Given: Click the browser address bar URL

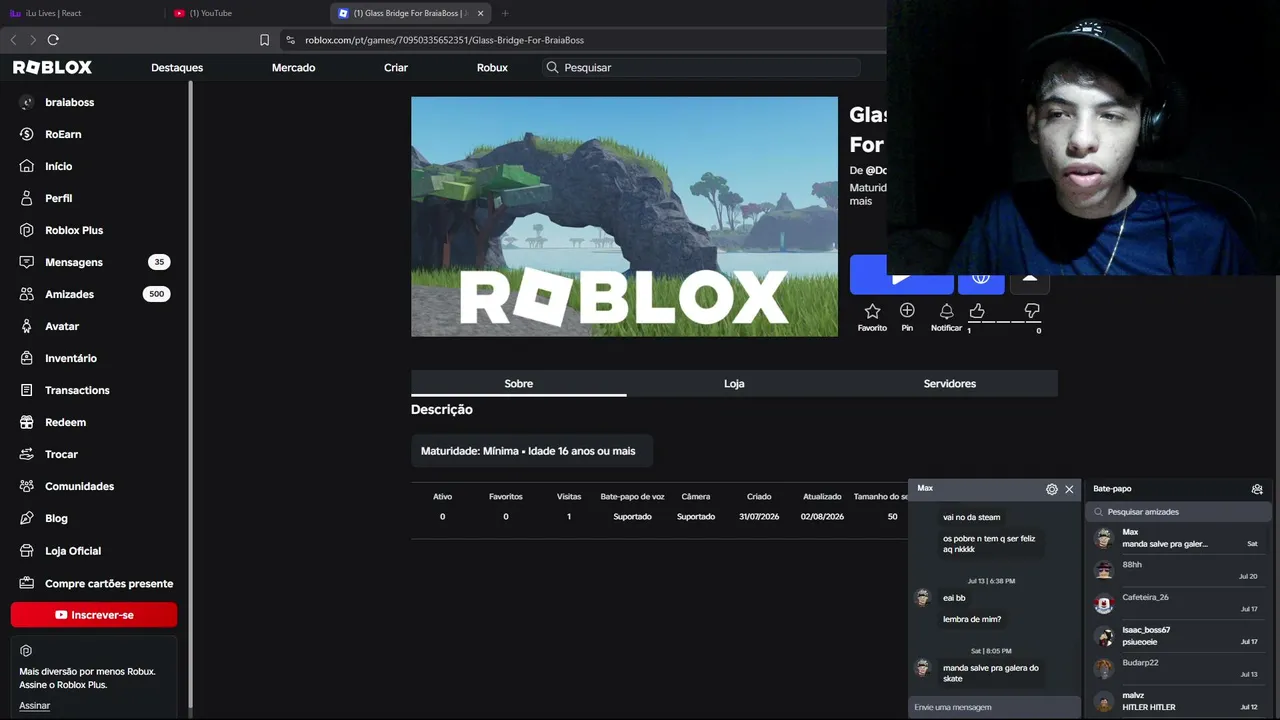Looking at the screenshot, I should pyautogui.click(x=444, y=40).
